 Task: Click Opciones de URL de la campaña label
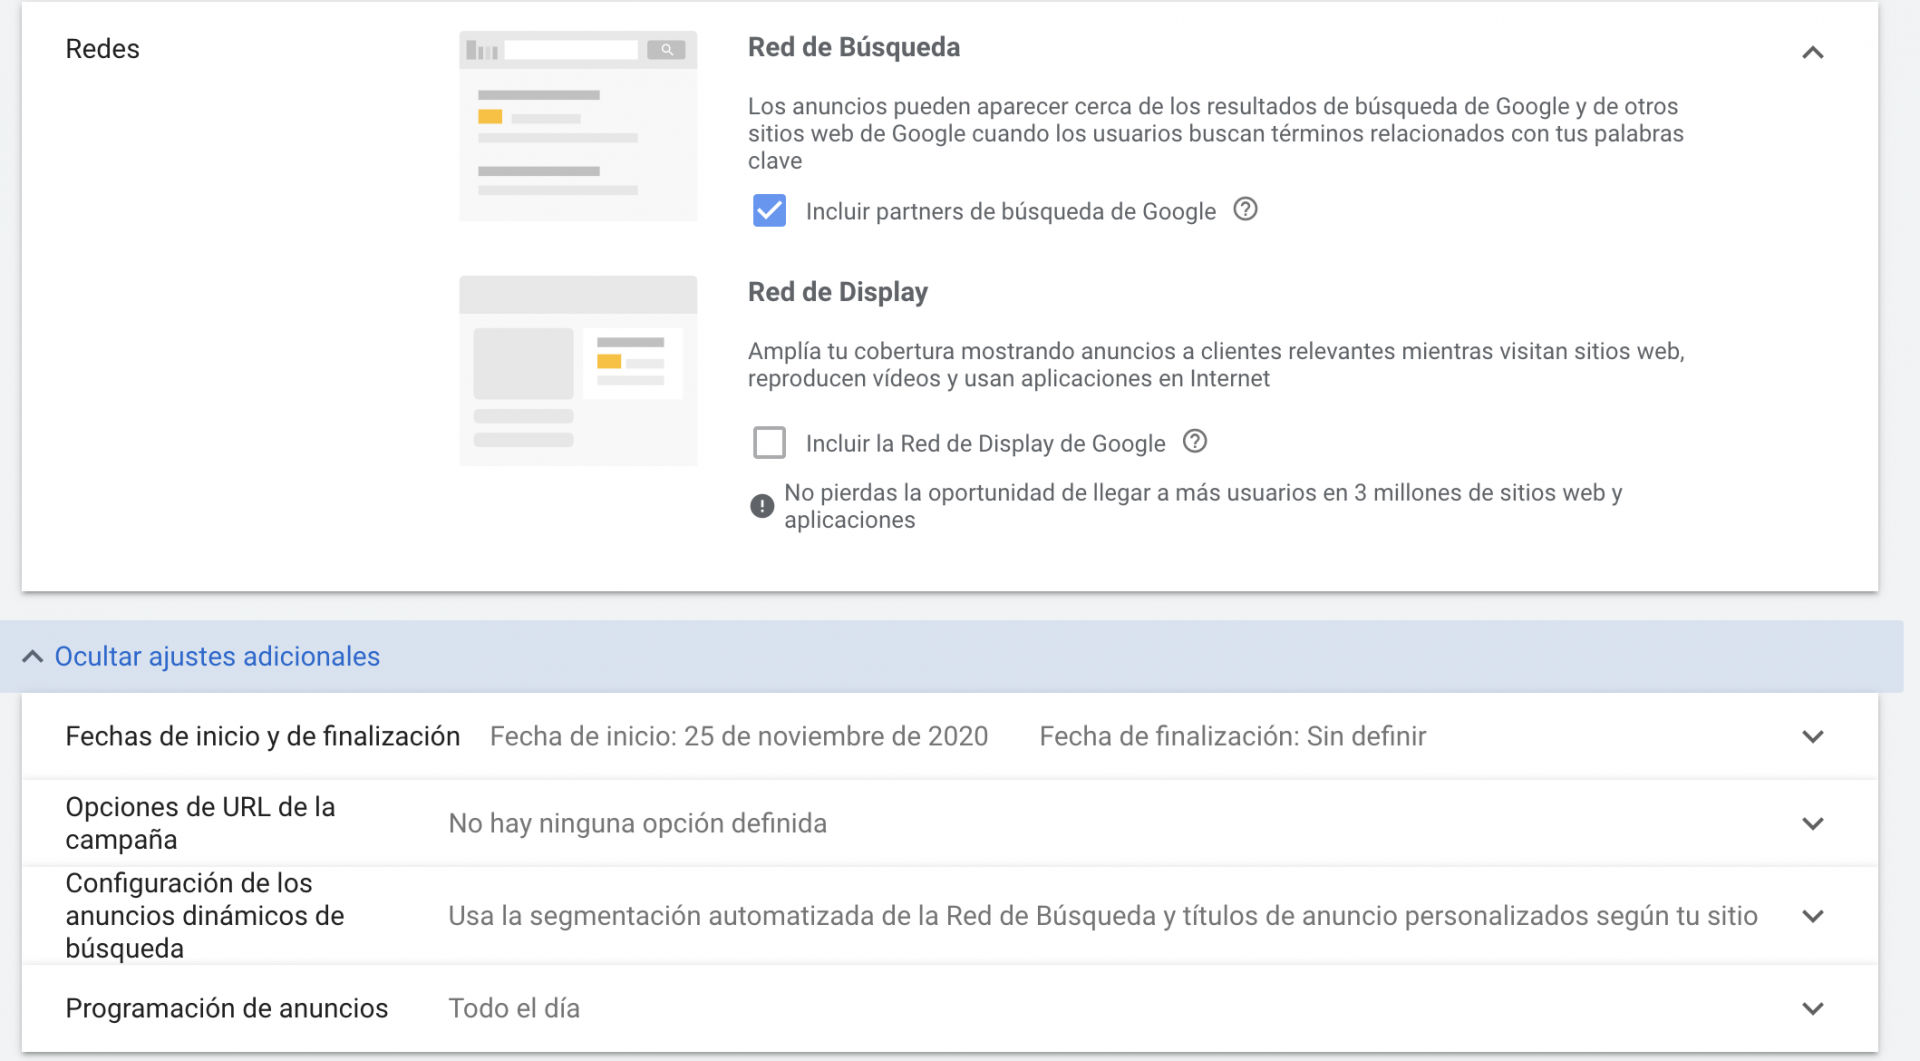click(200, 823)
